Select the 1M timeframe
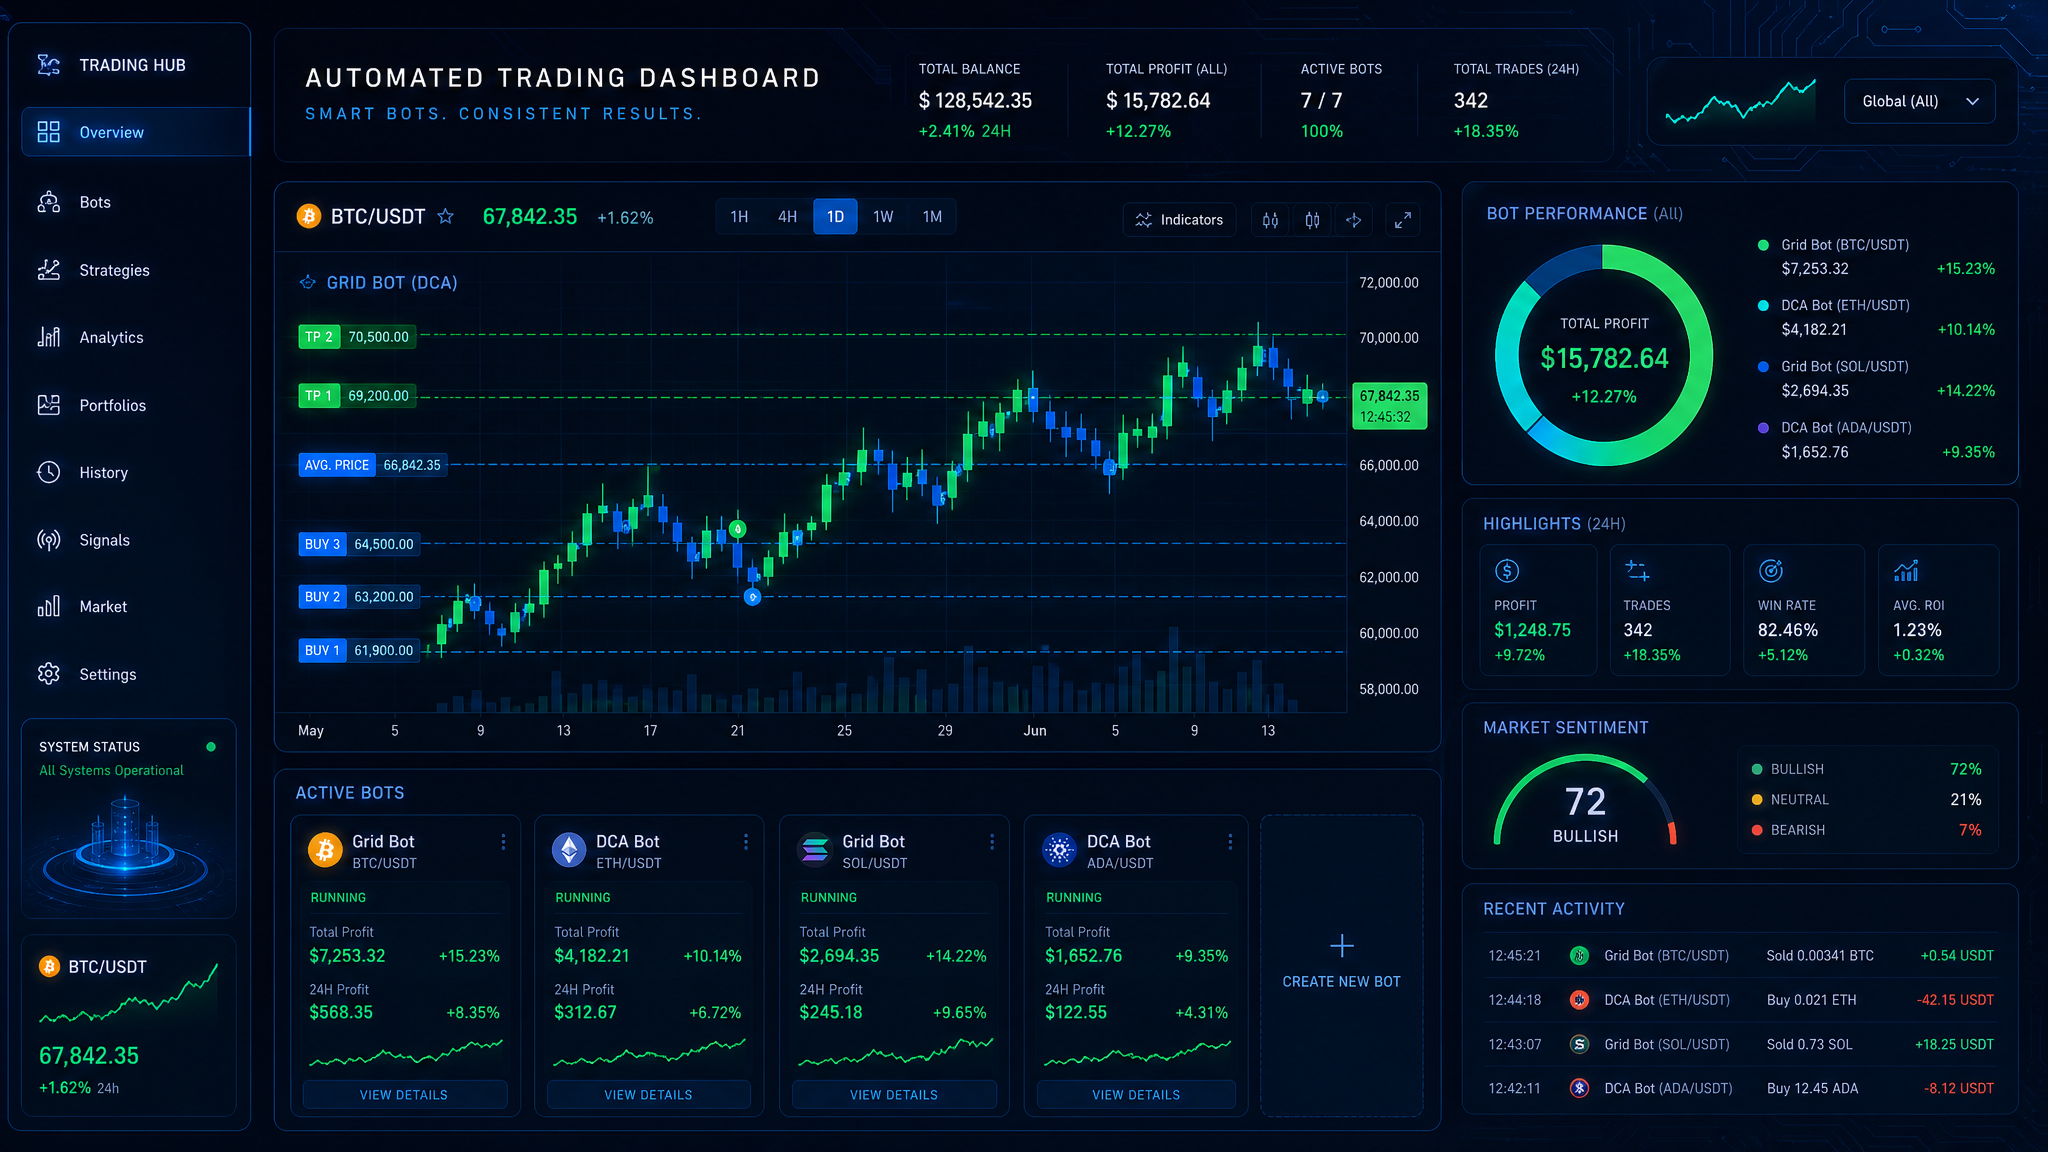The height and width of the screenshot is (1152, 2048). (932, 217)
